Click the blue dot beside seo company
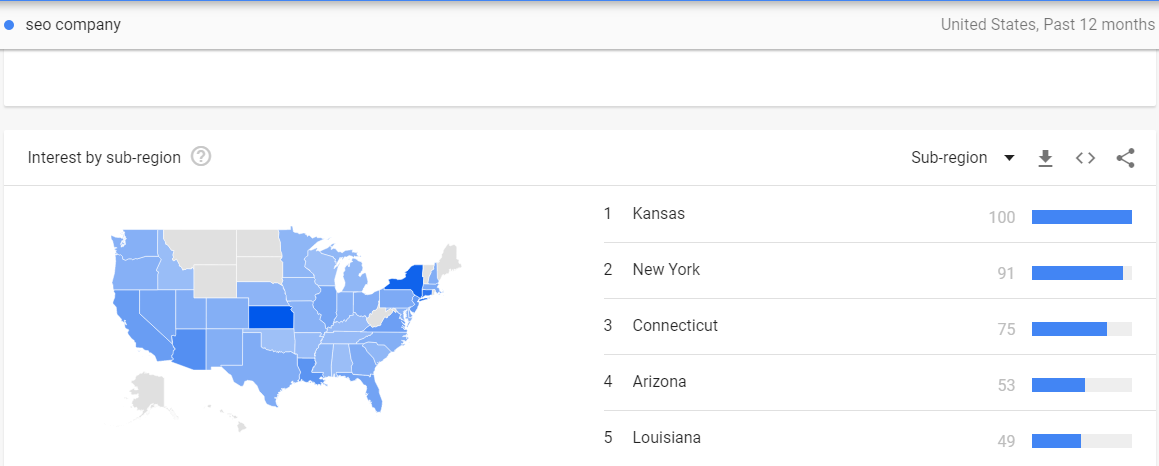This screenshot has width=1159, height=466. pyautogui.click(x=9, y=25)
